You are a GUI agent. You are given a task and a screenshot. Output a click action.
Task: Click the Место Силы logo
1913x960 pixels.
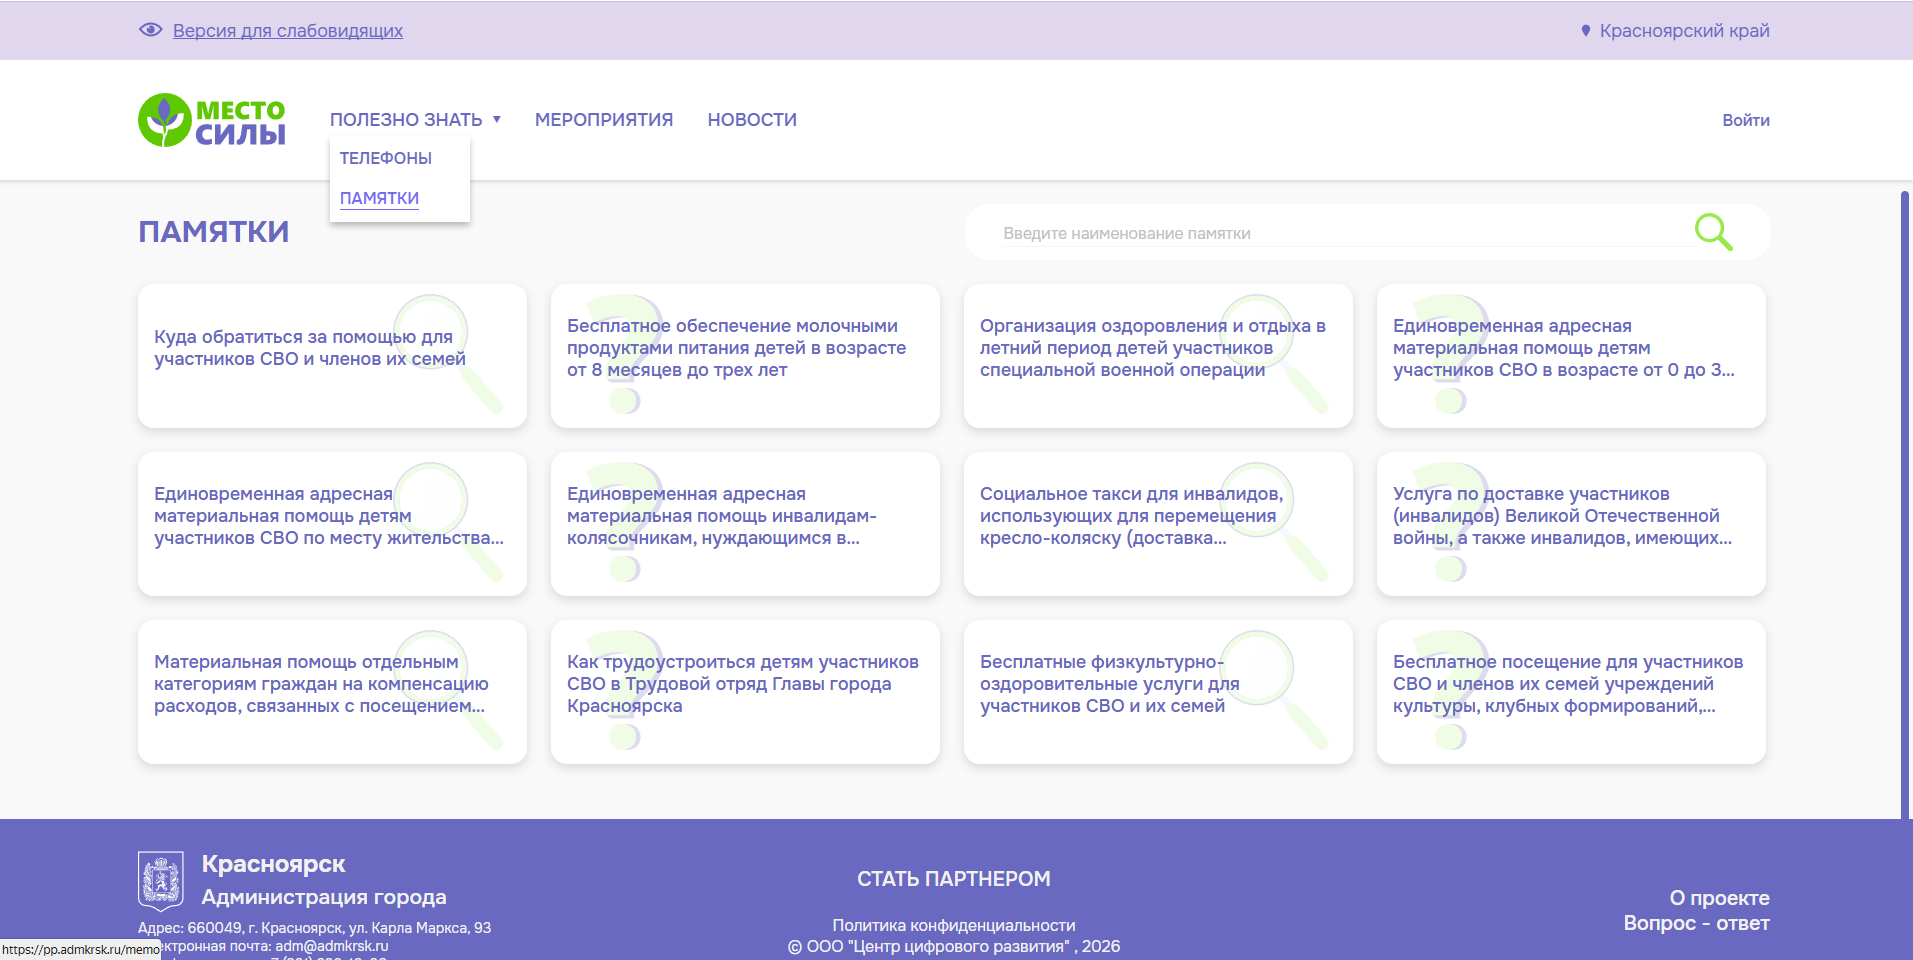point(212,121)
